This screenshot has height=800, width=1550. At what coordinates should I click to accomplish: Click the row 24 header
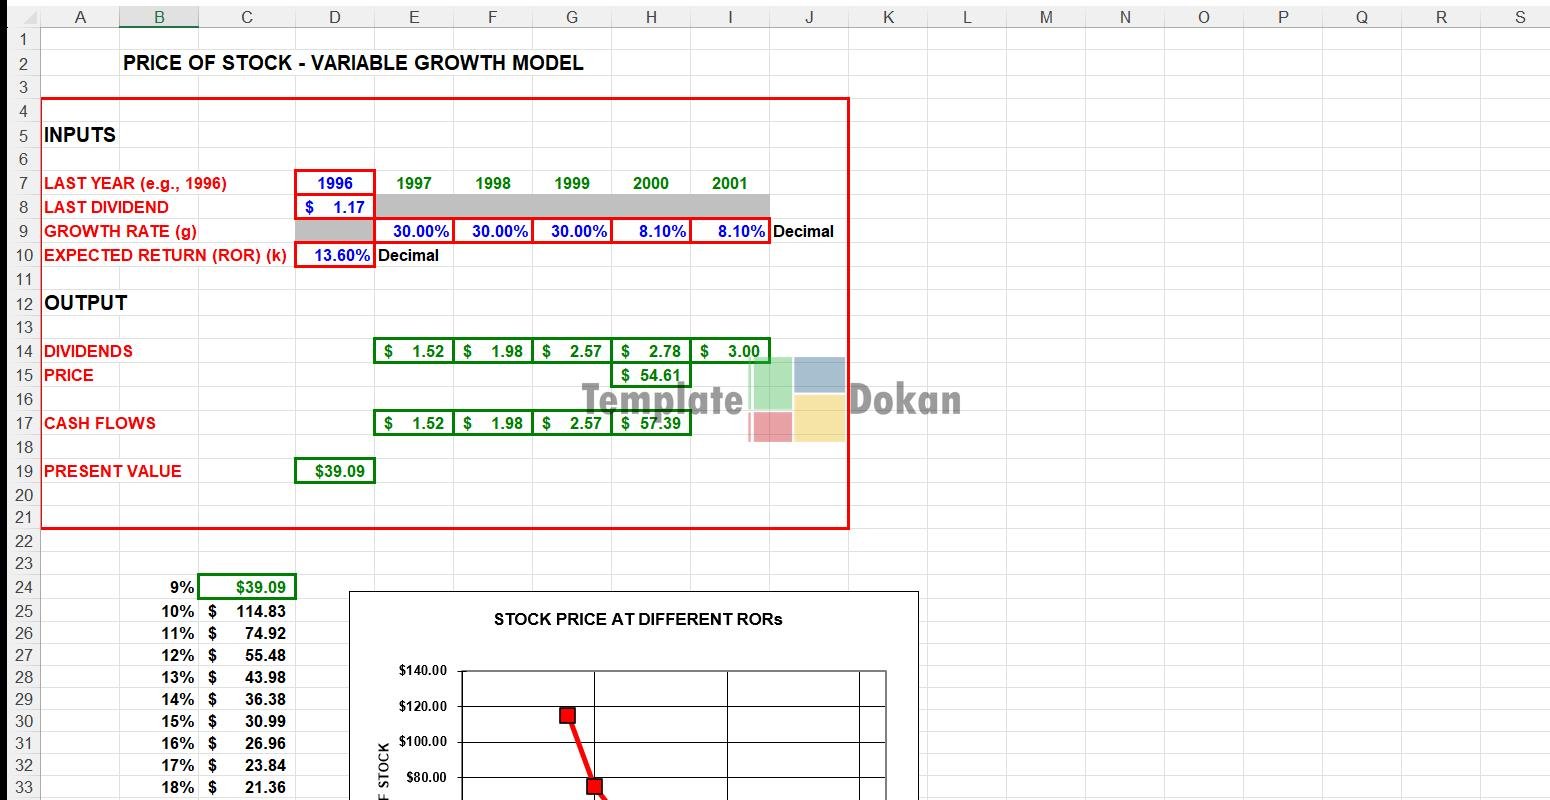24,588
